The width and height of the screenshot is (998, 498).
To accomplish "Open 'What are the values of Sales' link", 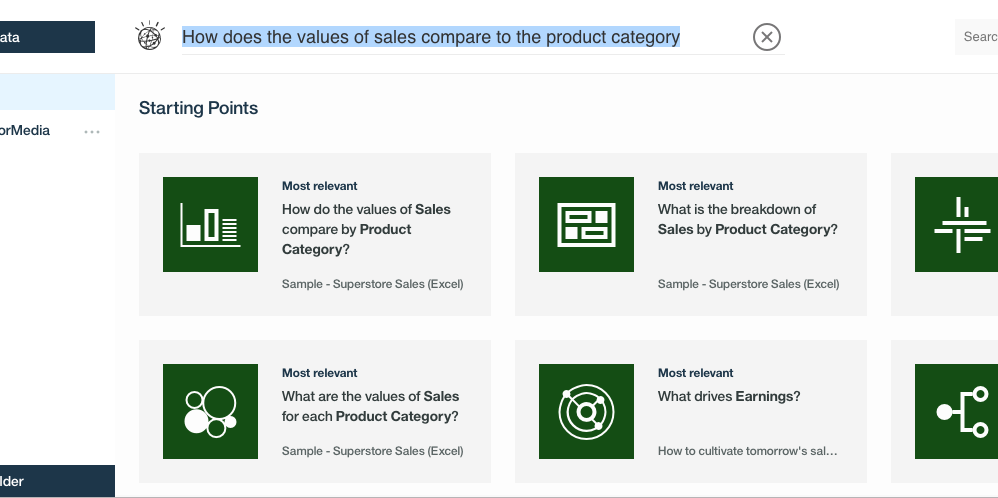I will (370, 406).
